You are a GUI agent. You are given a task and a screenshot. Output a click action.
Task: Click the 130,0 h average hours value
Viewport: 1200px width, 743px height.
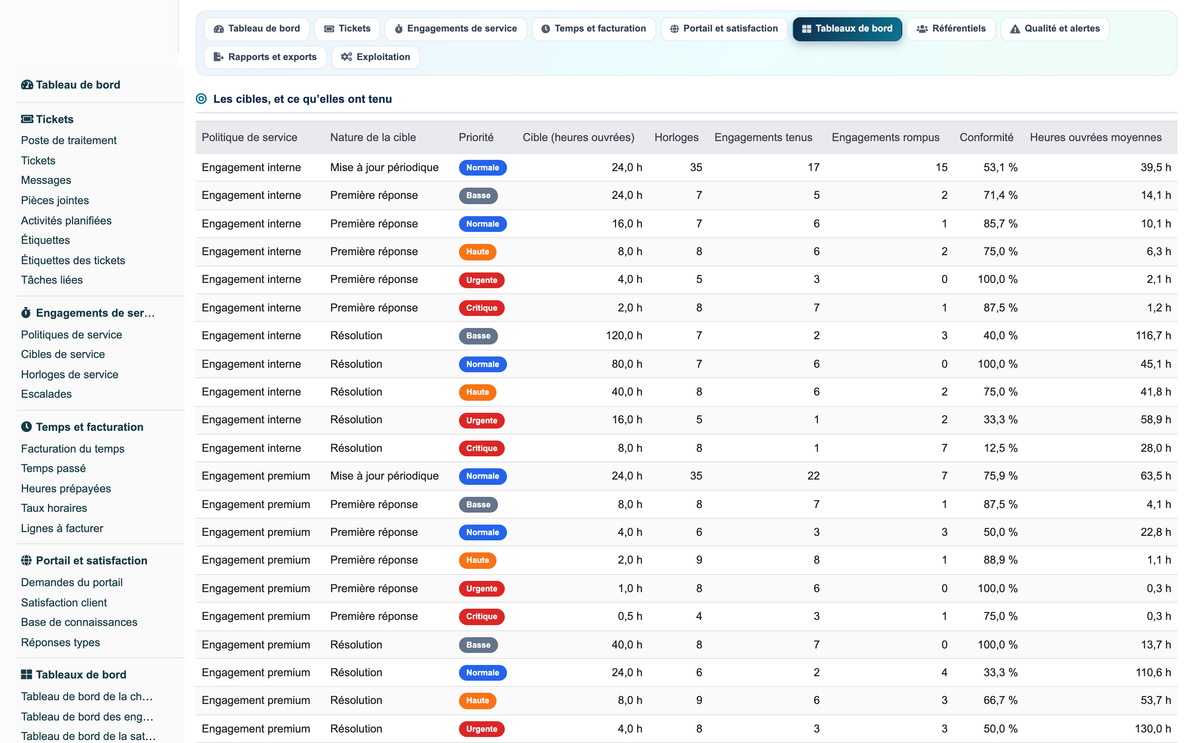coord(1153,729)
